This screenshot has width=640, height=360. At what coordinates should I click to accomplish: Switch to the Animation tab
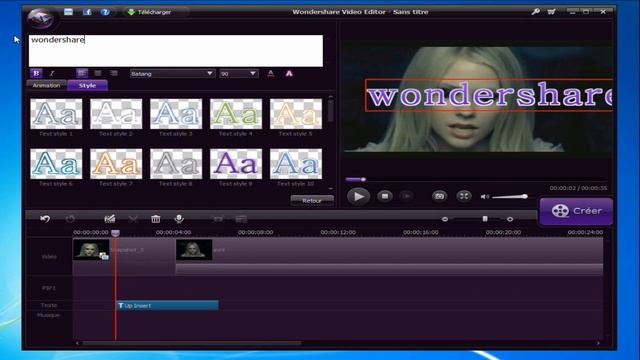pos(46,85)
